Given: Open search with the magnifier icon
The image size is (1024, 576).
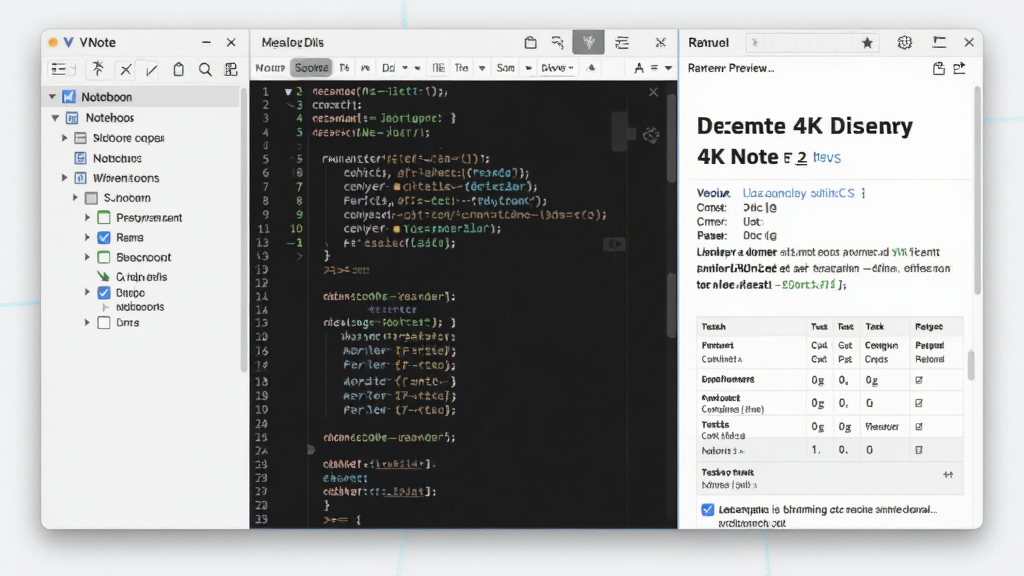Looking at the screenshot, I should 205,69.
